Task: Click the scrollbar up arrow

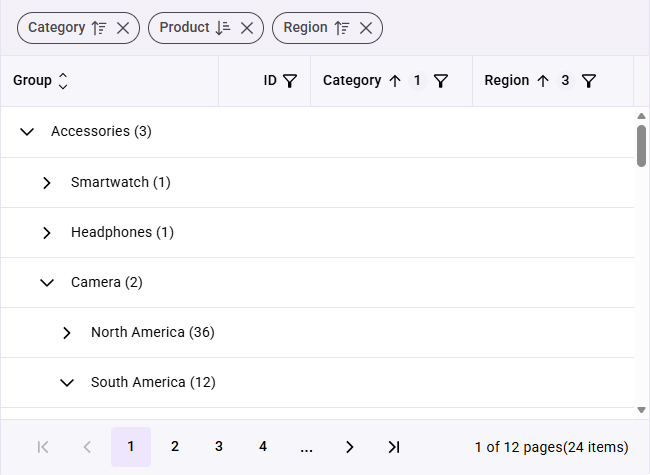Action: [x=641, y=116]
